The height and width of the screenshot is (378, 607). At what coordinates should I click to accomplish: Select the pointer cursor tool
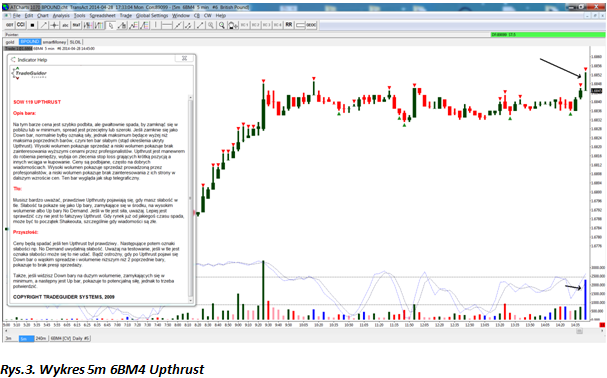click(111, 25)
